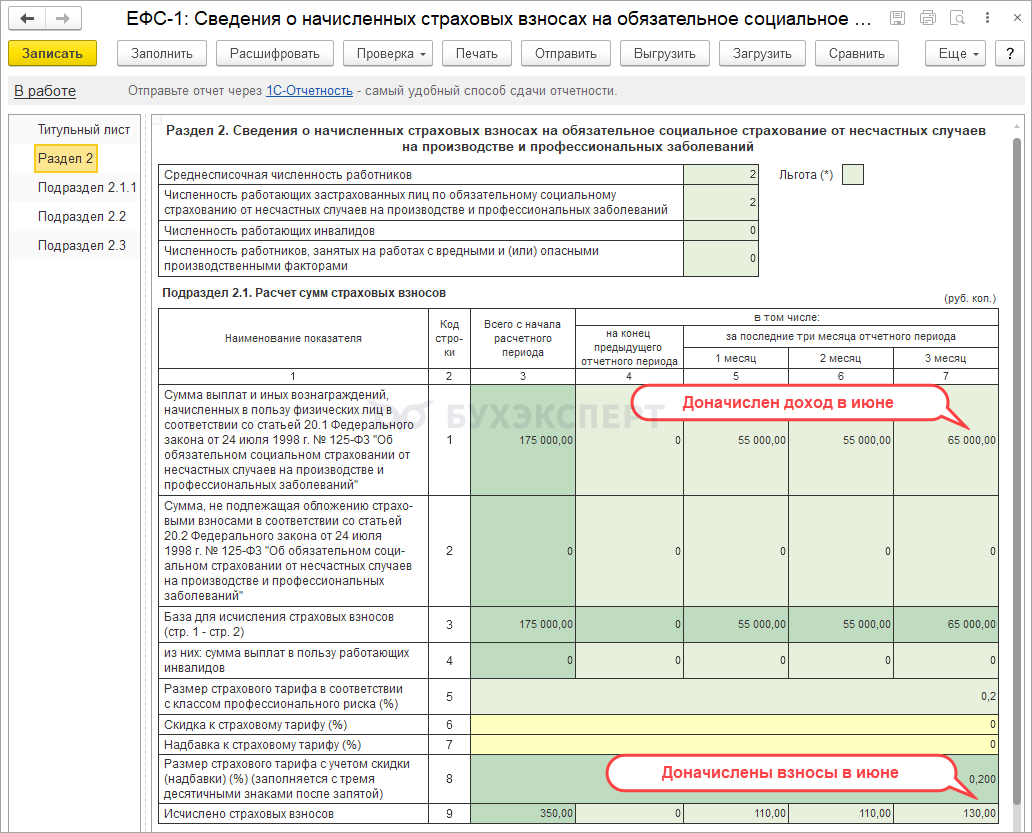This screenshot has height=833, width=1032.
Task: Click the Расшифровать button
Action: pyautogui.click(x=274, y=53)
